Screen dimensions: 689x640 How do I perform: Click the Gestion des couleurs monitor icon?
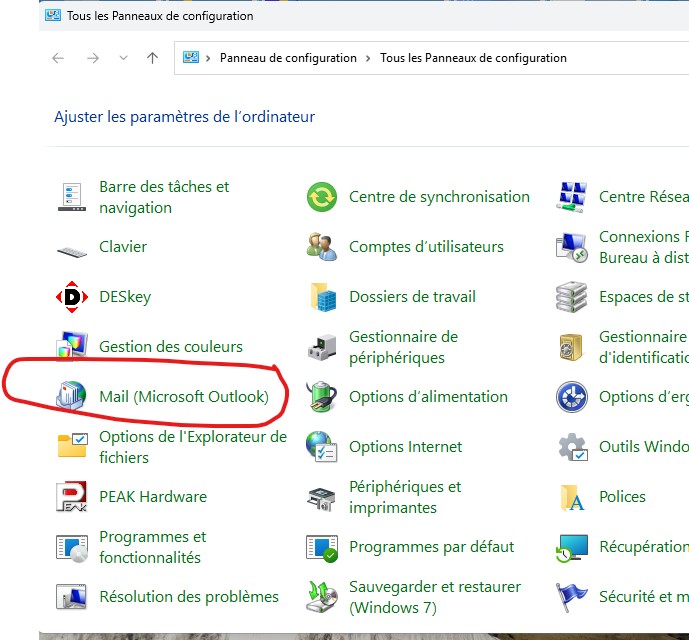coord(72,345)
